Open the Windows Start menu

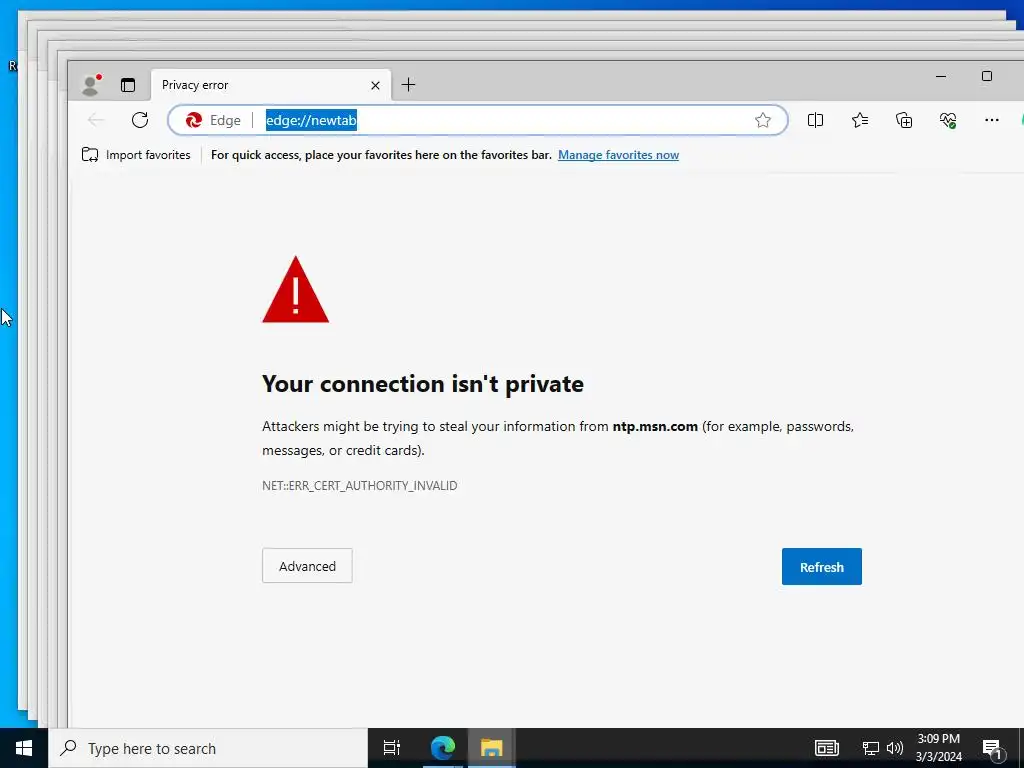coord(24,748)
